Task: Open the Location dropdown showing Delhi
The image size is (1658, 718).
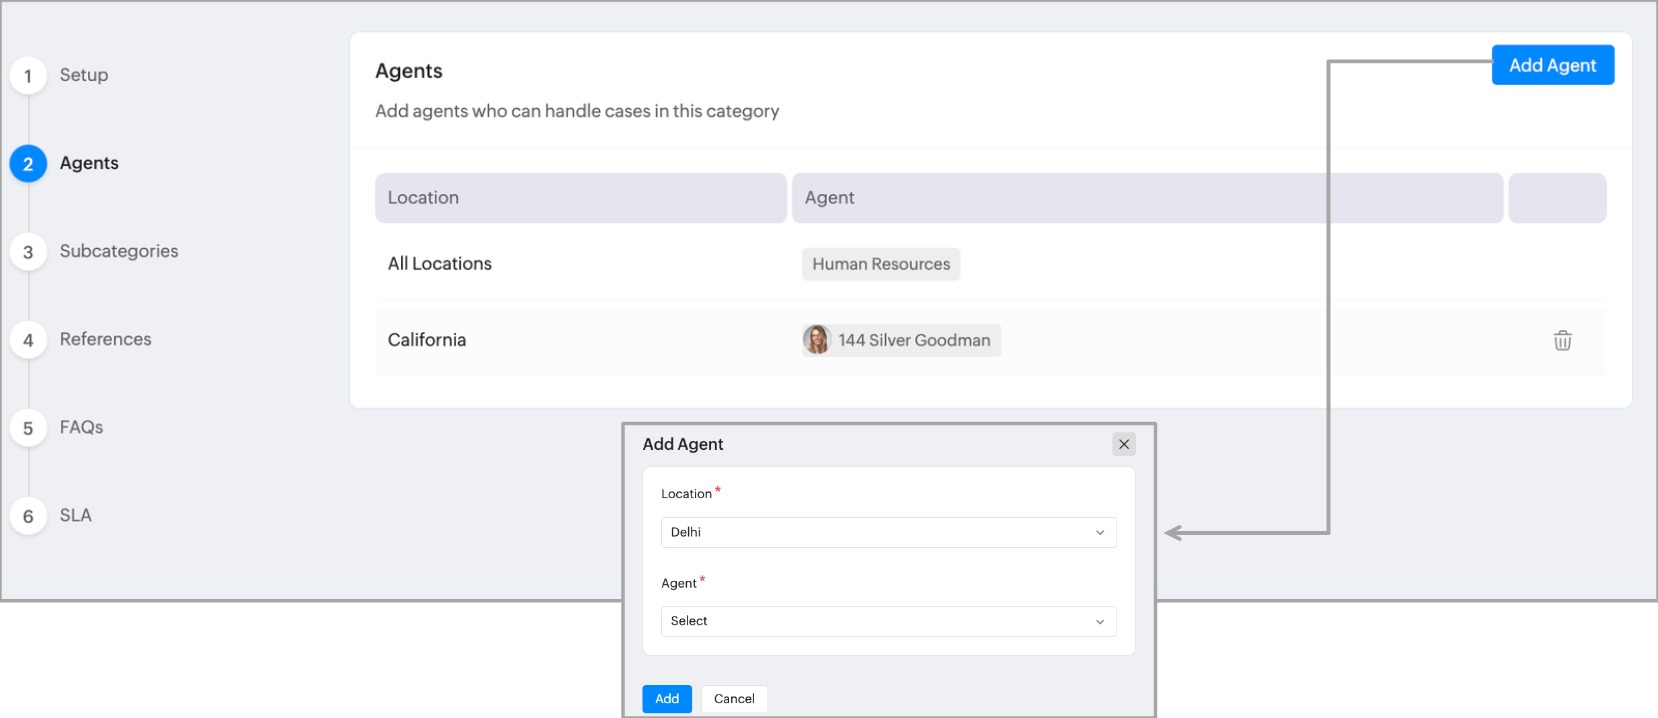Action: 887,532
